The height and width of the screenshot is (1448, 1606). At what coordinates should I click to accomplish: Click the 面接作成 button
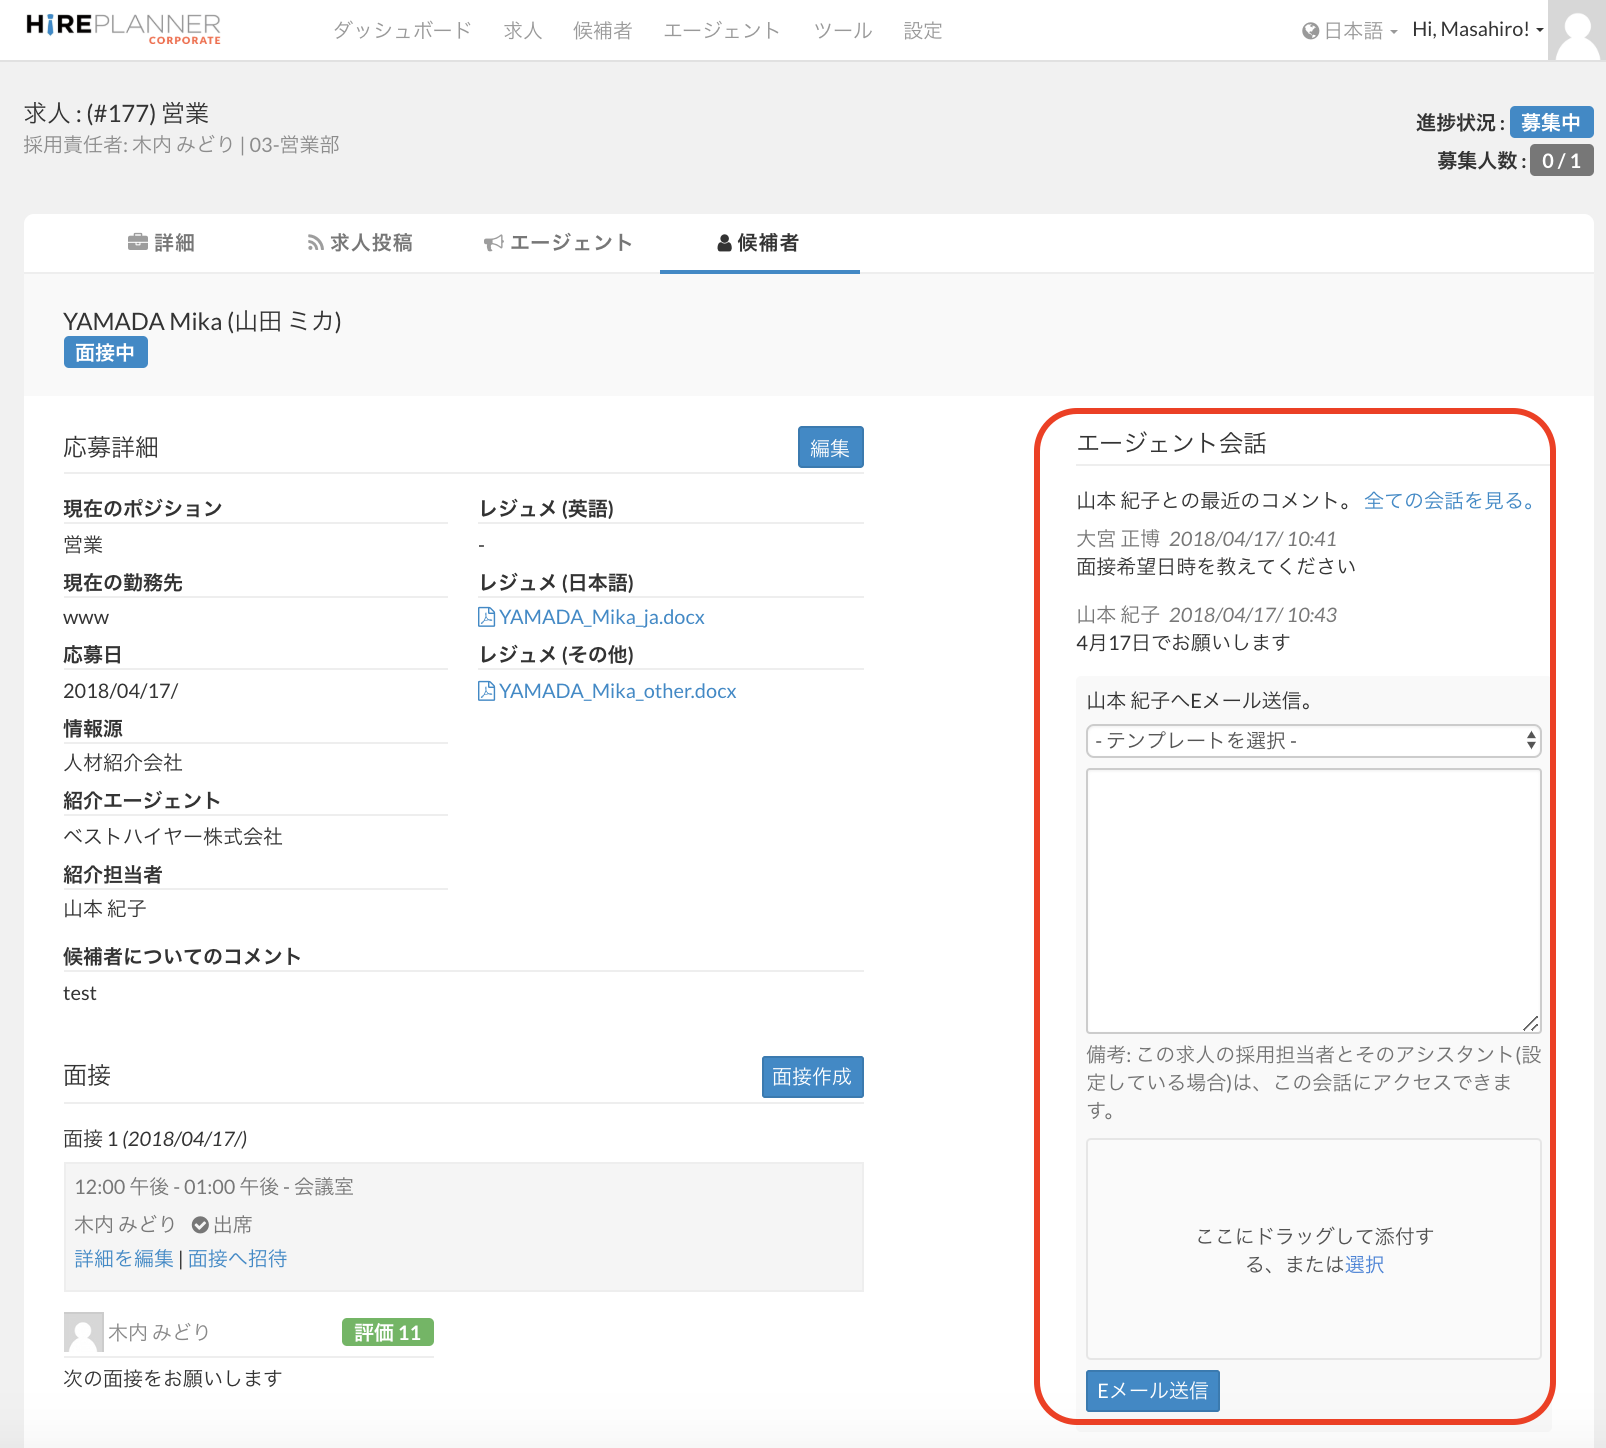click(812, 1077)
